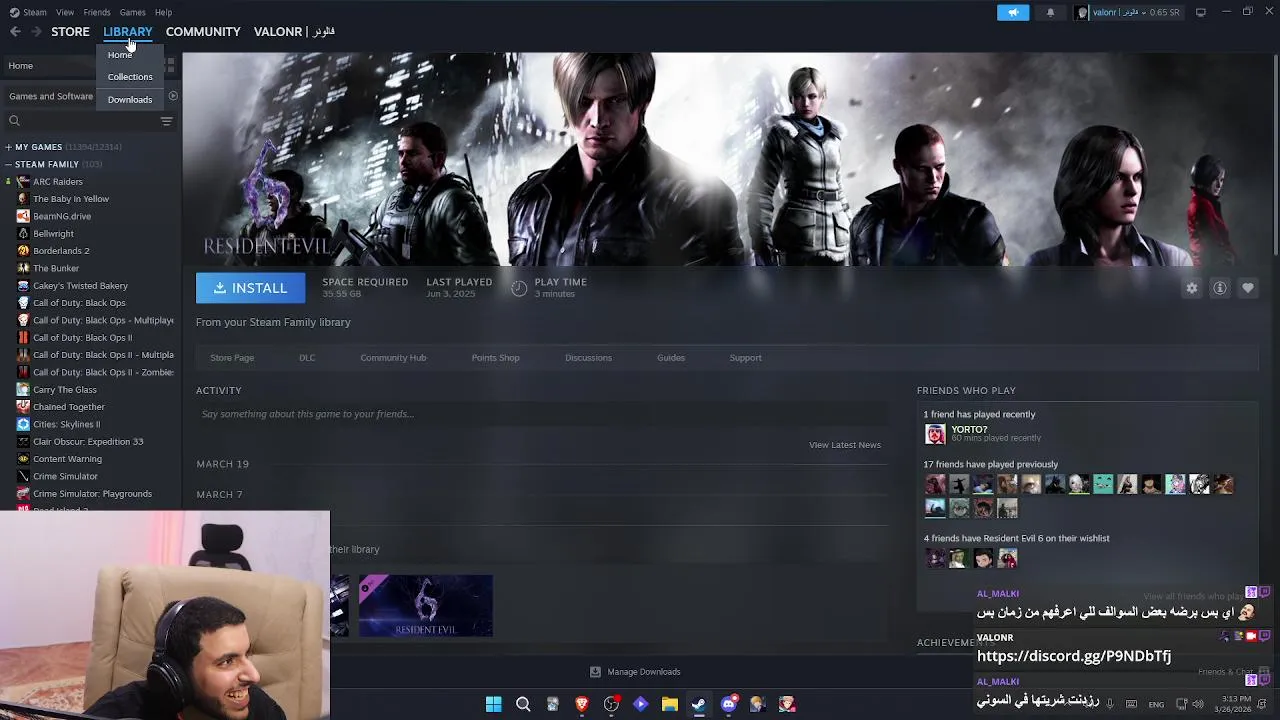Open the Community Hub link
This screenshot has height=720, width=1280.
coord(393,358)
